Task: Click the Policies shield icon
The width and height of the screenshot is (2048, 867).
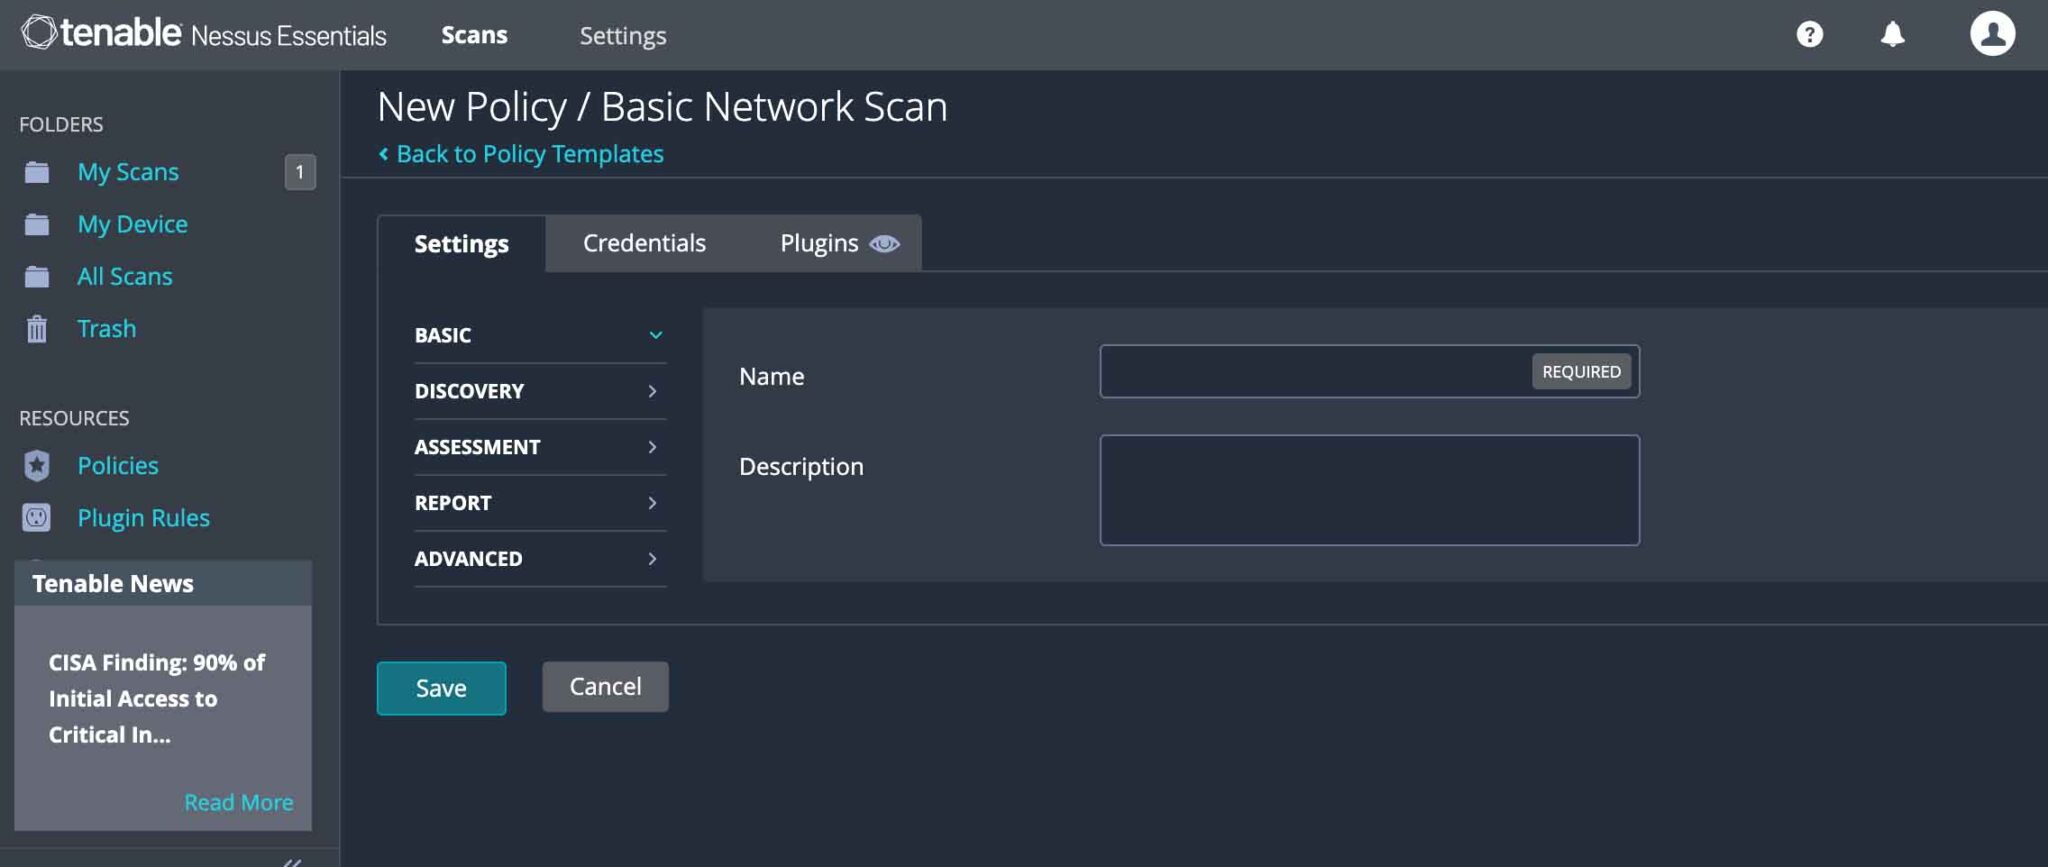Action: click(37, 465)
